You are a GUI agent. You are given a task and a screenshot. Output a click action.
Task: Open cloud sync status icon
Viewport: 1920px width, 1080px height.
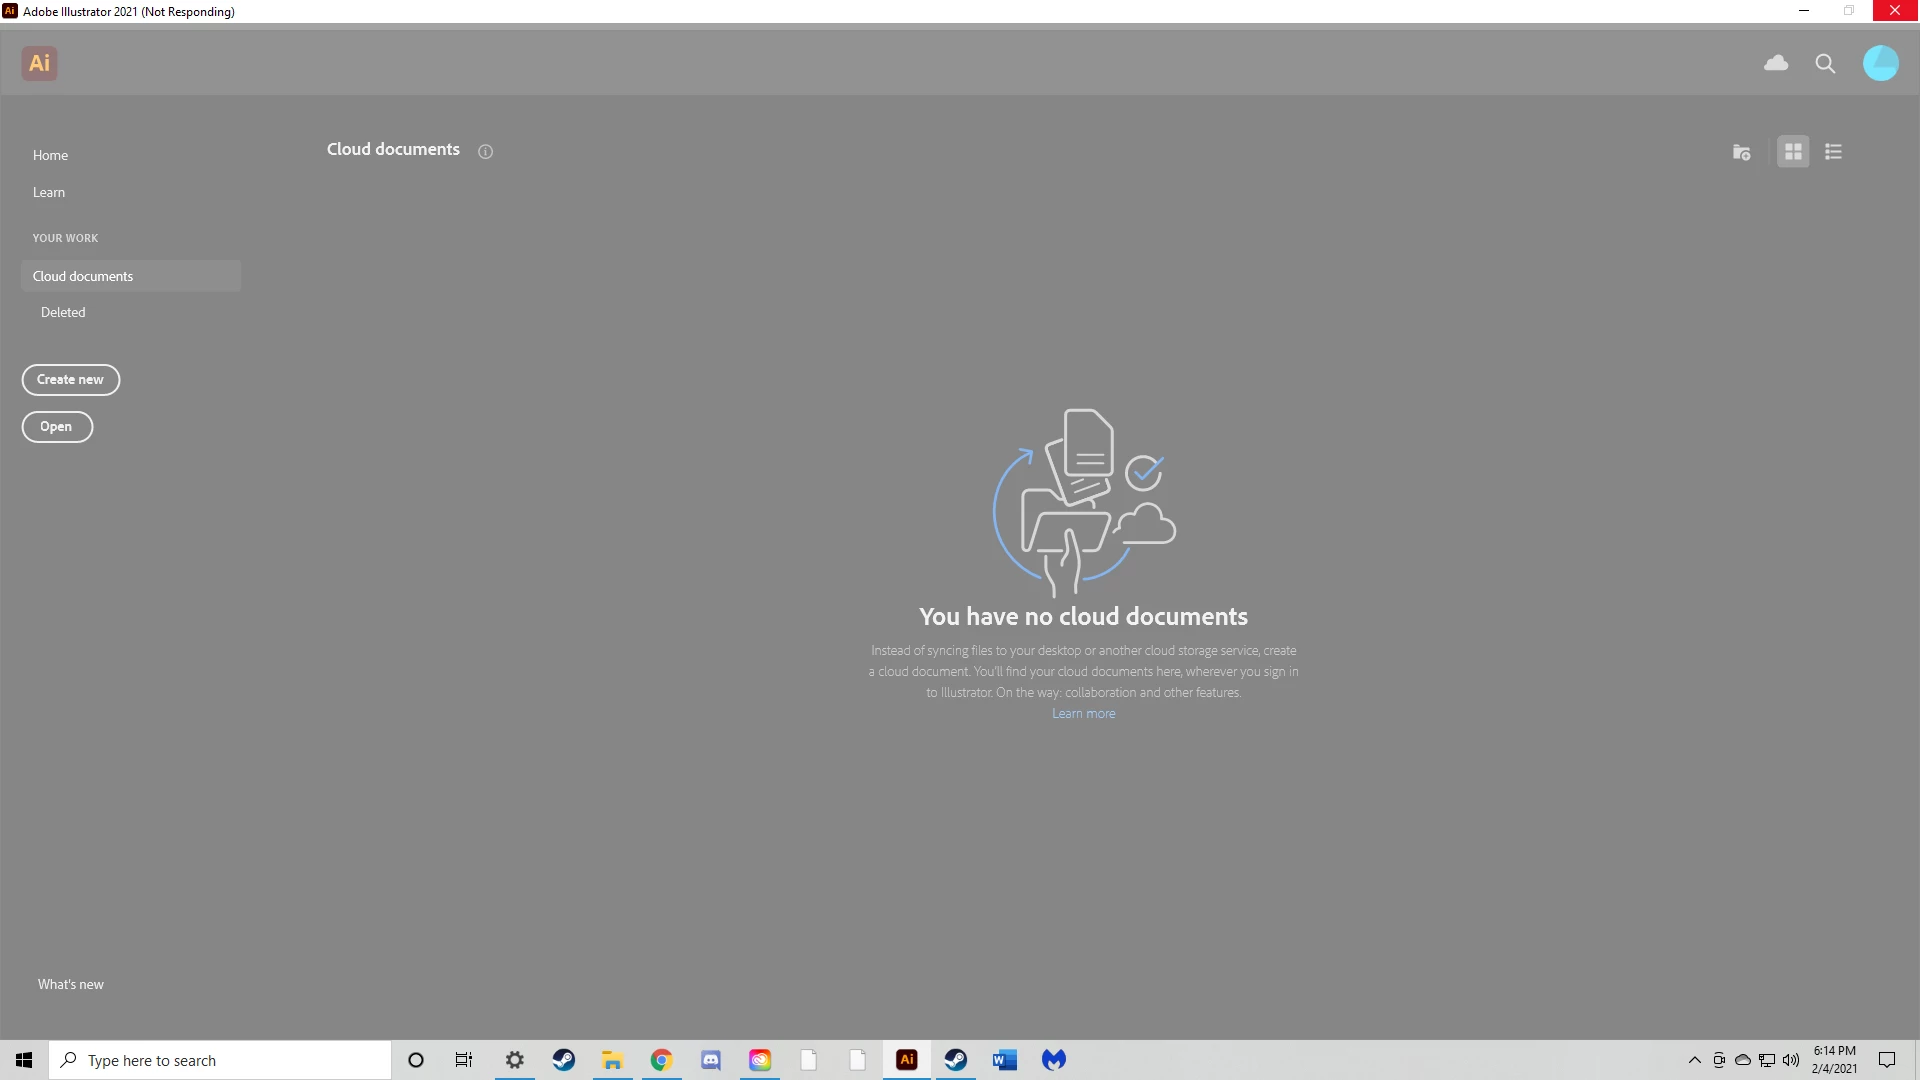coord(1776,63)
